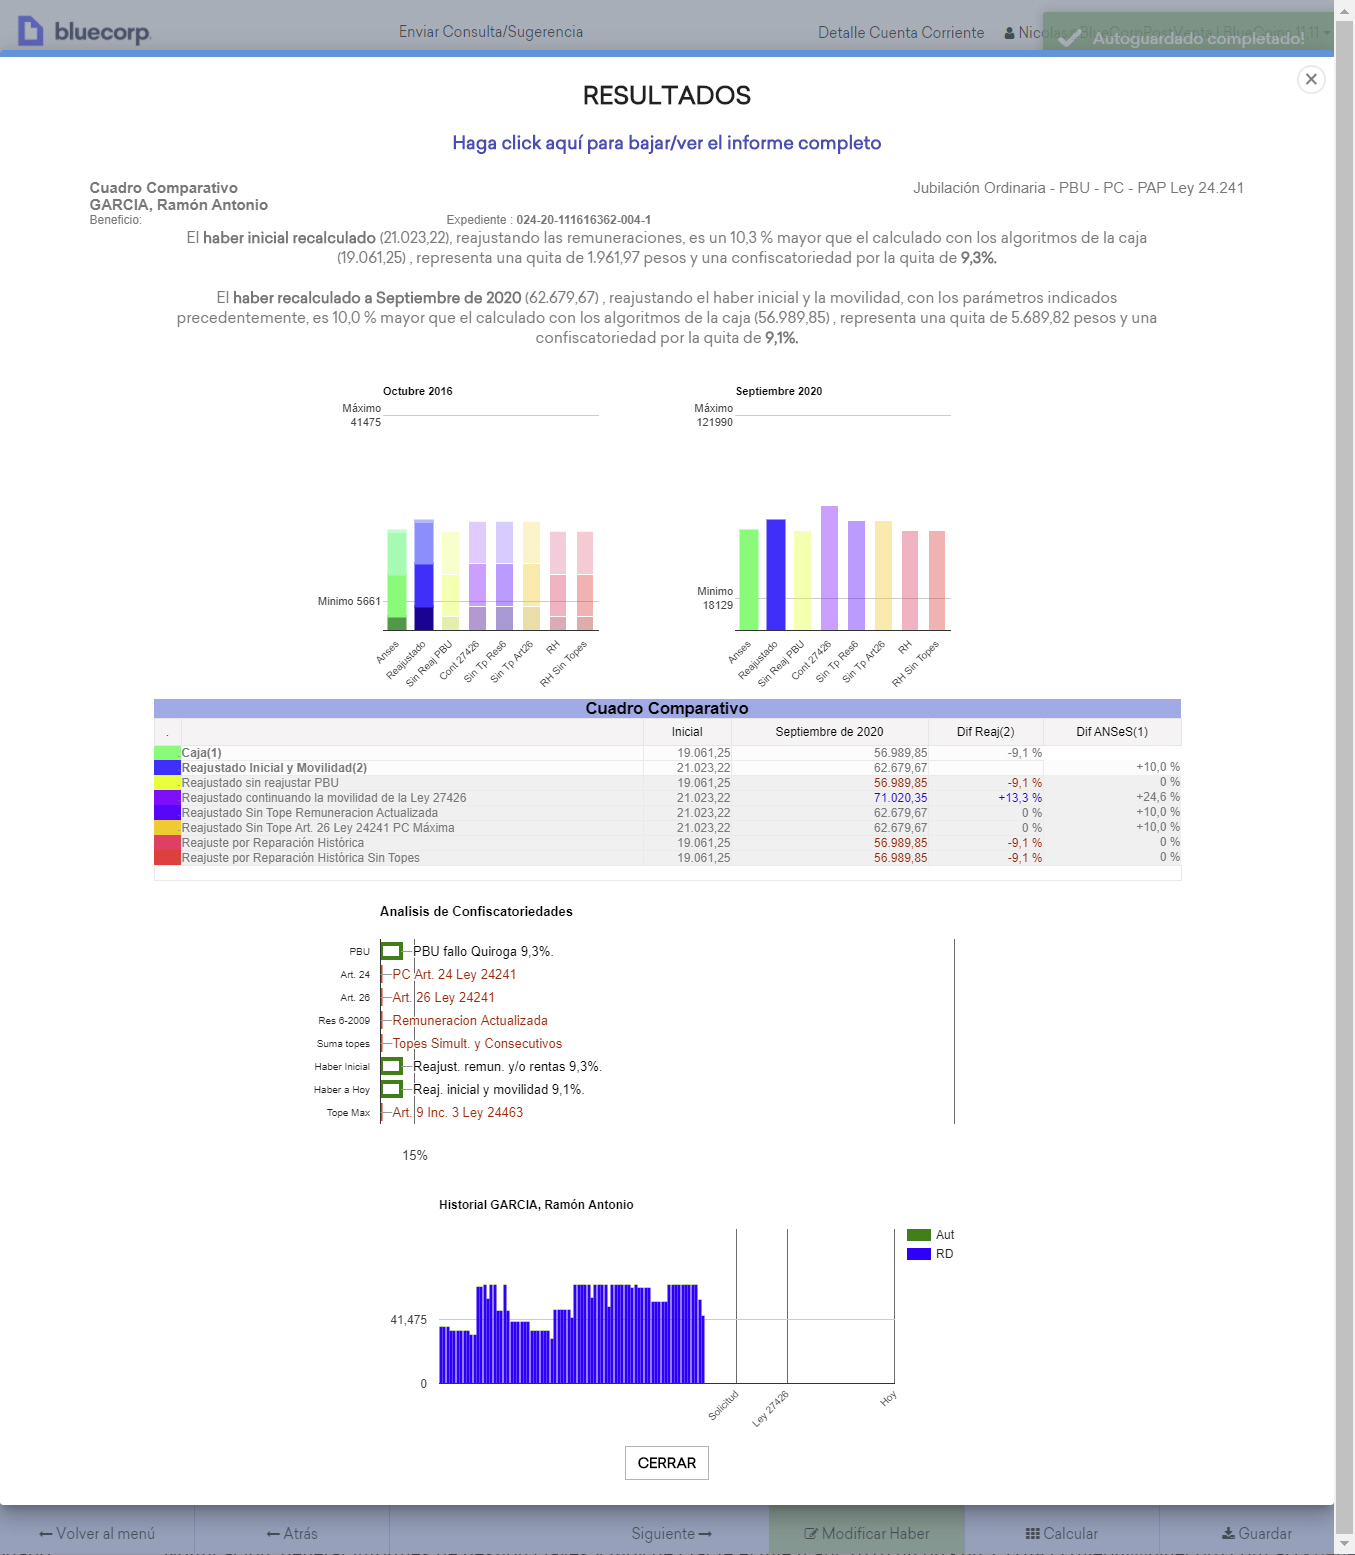Click the vertical scrollbar on the right edge

[x=1345, y=777]
